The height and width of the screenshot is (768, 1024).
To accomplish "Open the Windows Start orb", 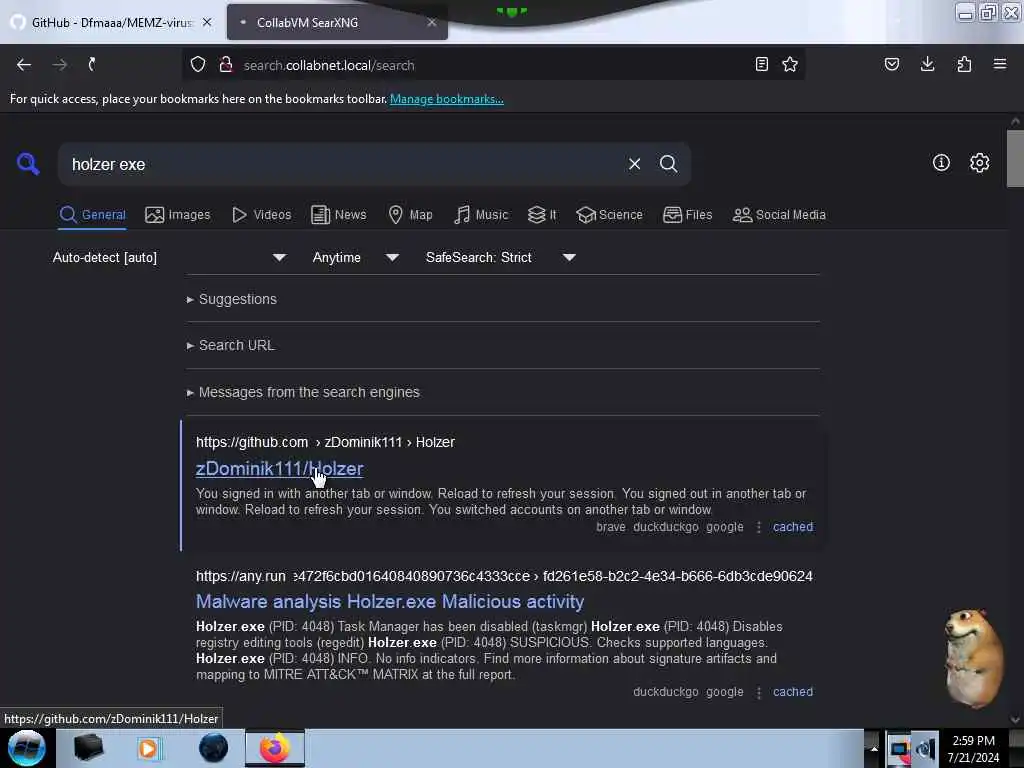I will pyautogui.click(x=27, y=748).
